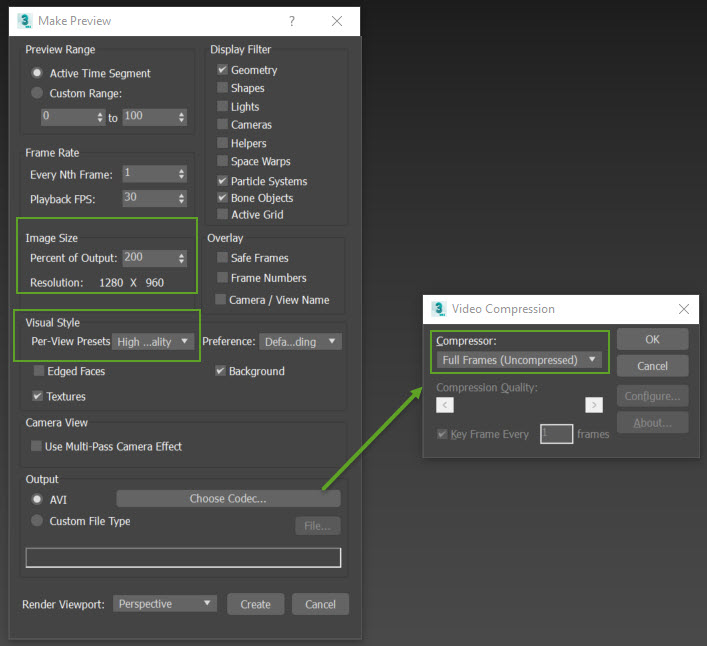This screenshot has width=707, height=646.
Task: Enable Frame Numbers overlay
Action: coord(222,277)
